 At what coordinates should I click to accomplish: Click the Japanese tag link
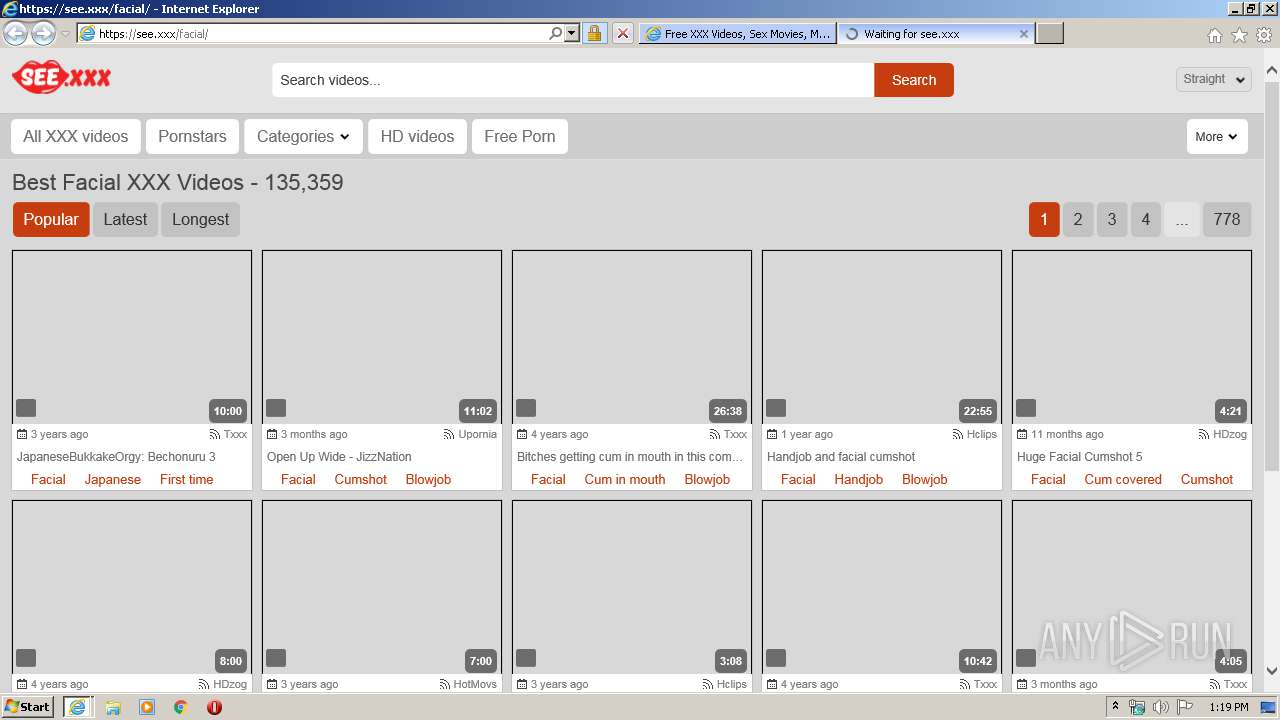click(113, 479)
